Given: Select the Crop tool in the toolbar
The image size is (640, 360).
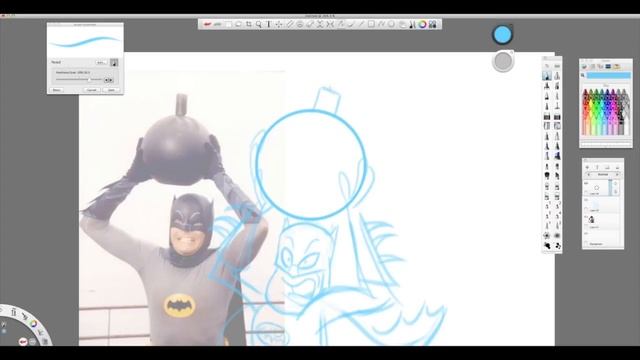Looking at the screenshot, I should pyautogui.click(x=249, y=24).
